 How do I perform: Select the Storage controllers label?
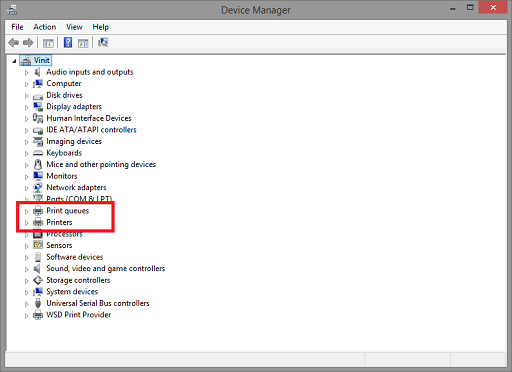78,280
